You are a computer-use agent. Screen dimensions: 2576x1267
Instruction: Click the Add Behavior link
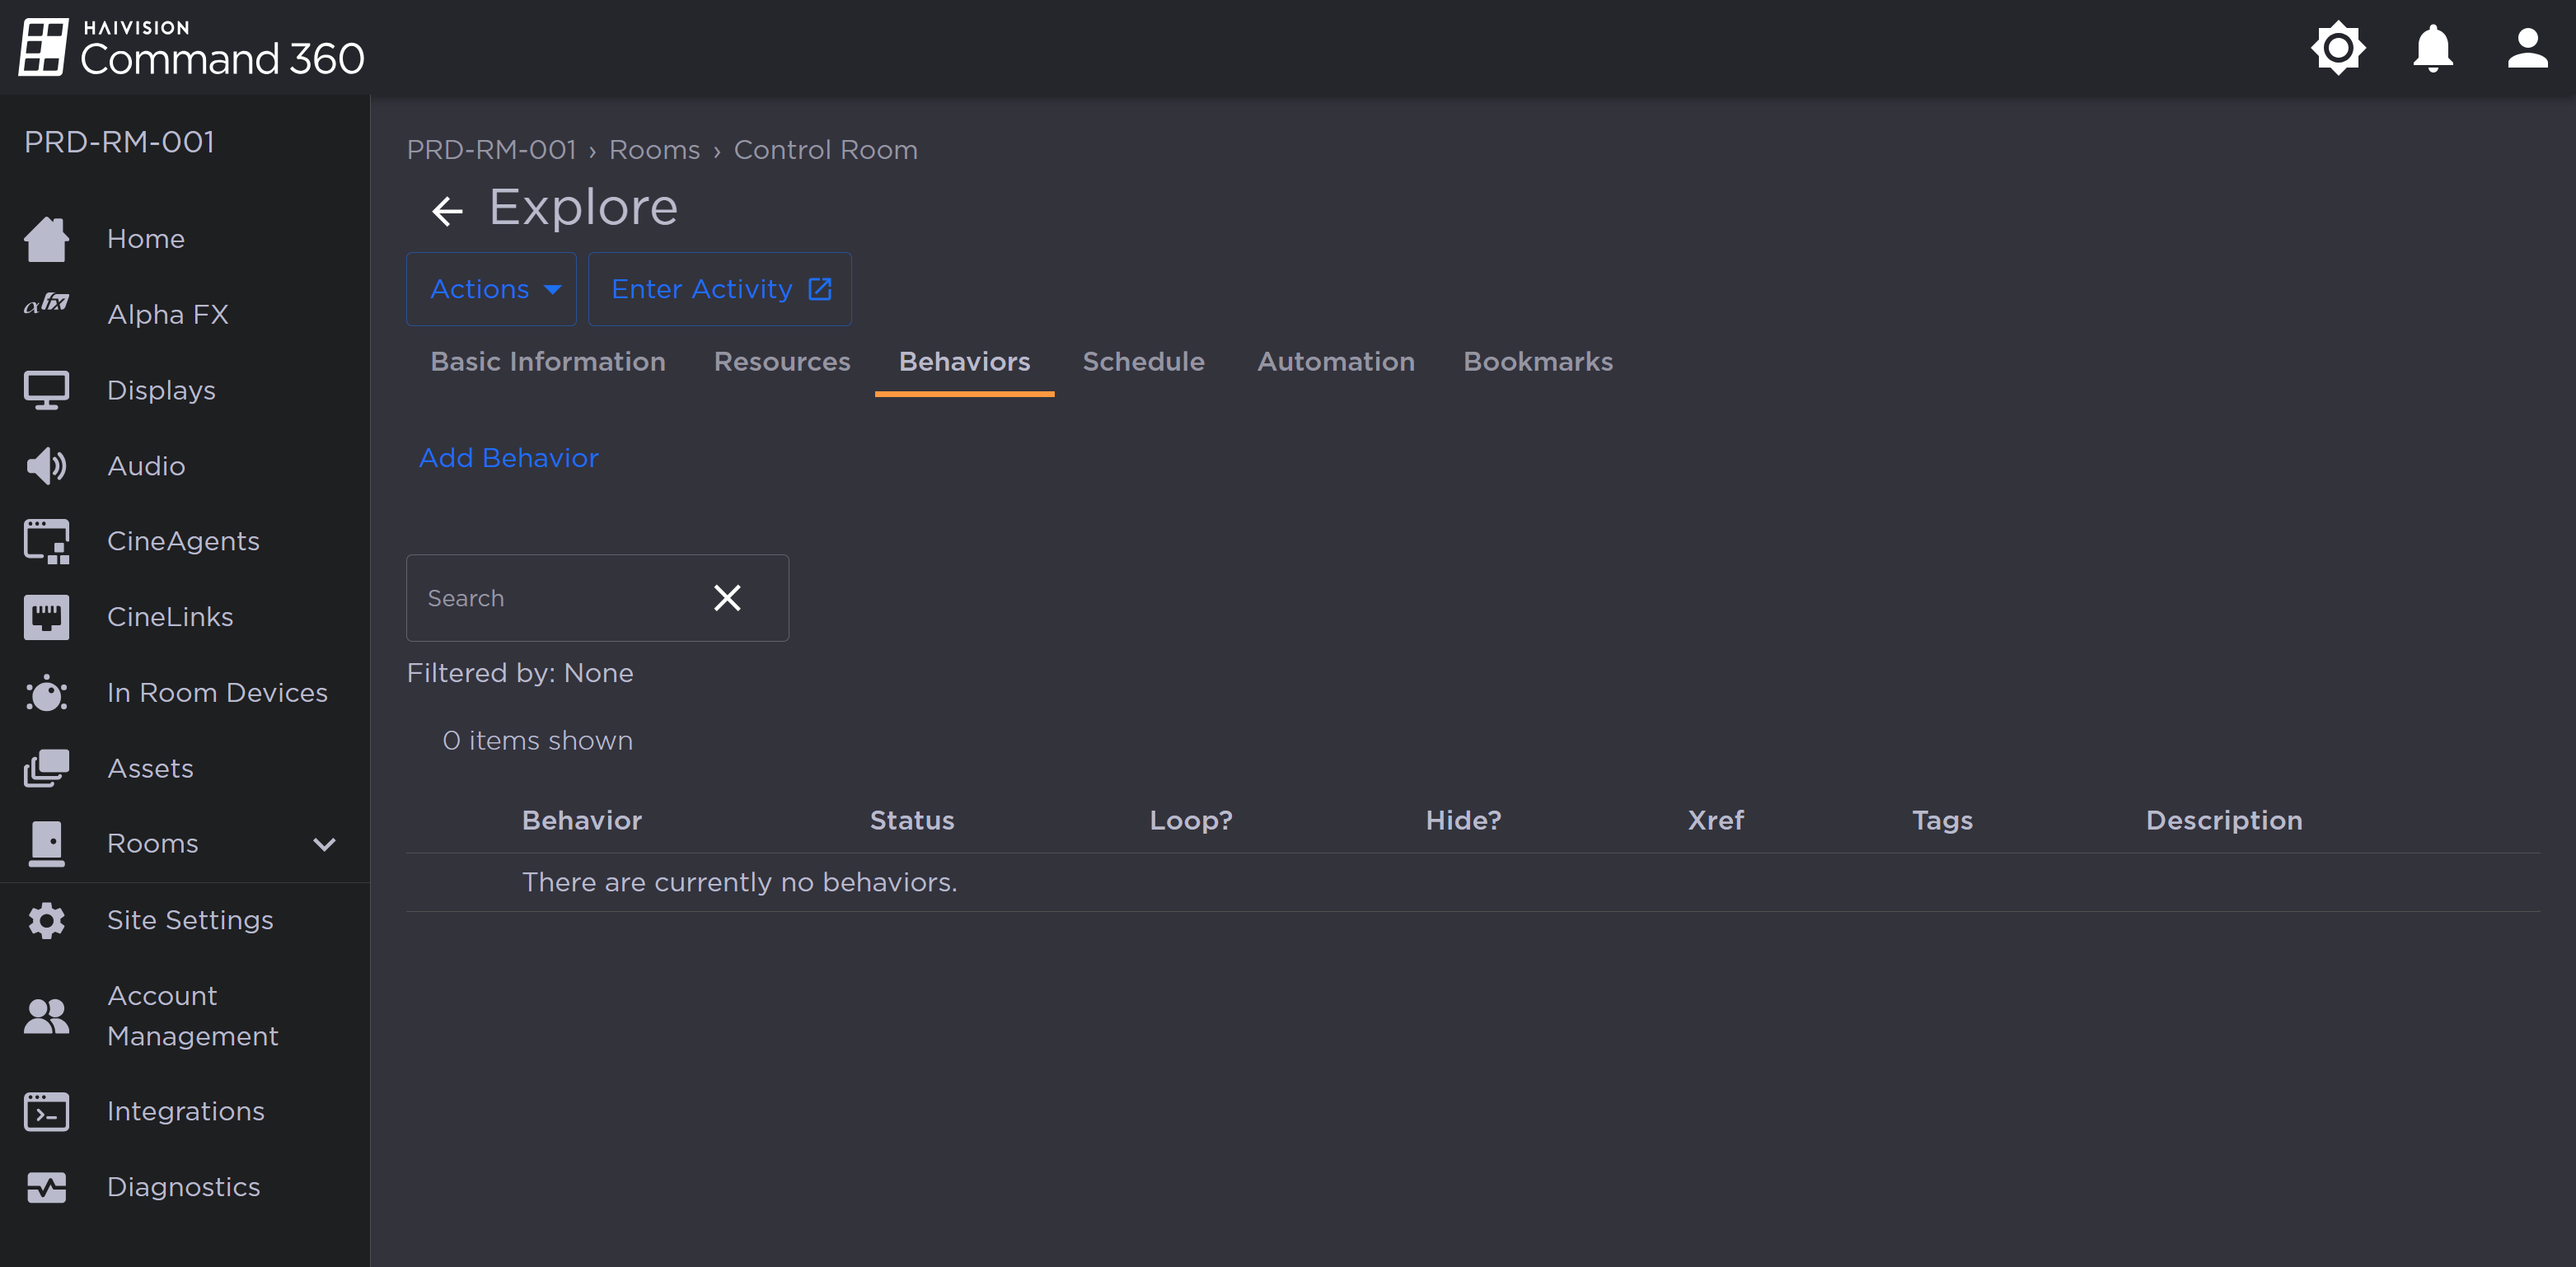click(x=508, y=458)
